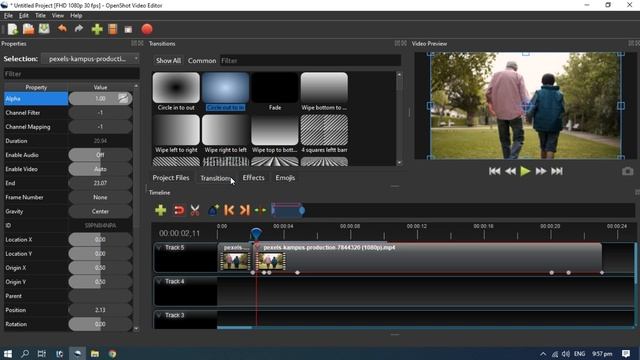This screenshot has height=360, width=640.
Task: Click the Open Project folder icon
Action: coord(29,29)
